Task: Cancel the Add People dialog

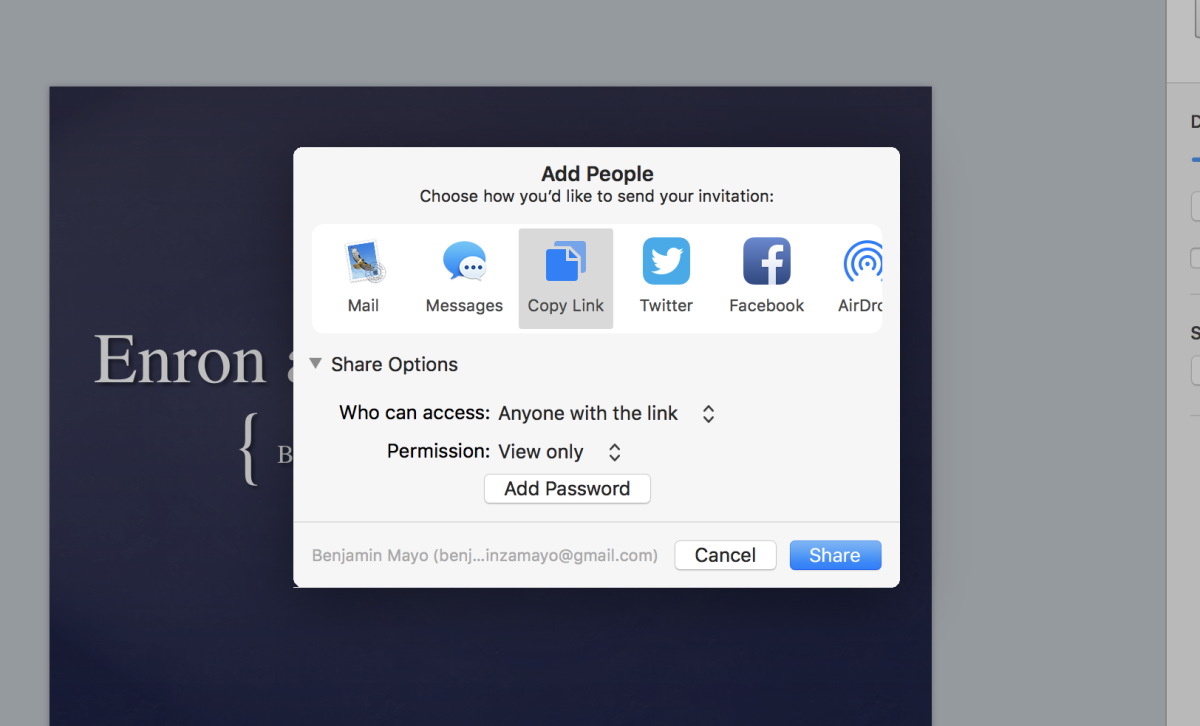Action: click(725, 555)
